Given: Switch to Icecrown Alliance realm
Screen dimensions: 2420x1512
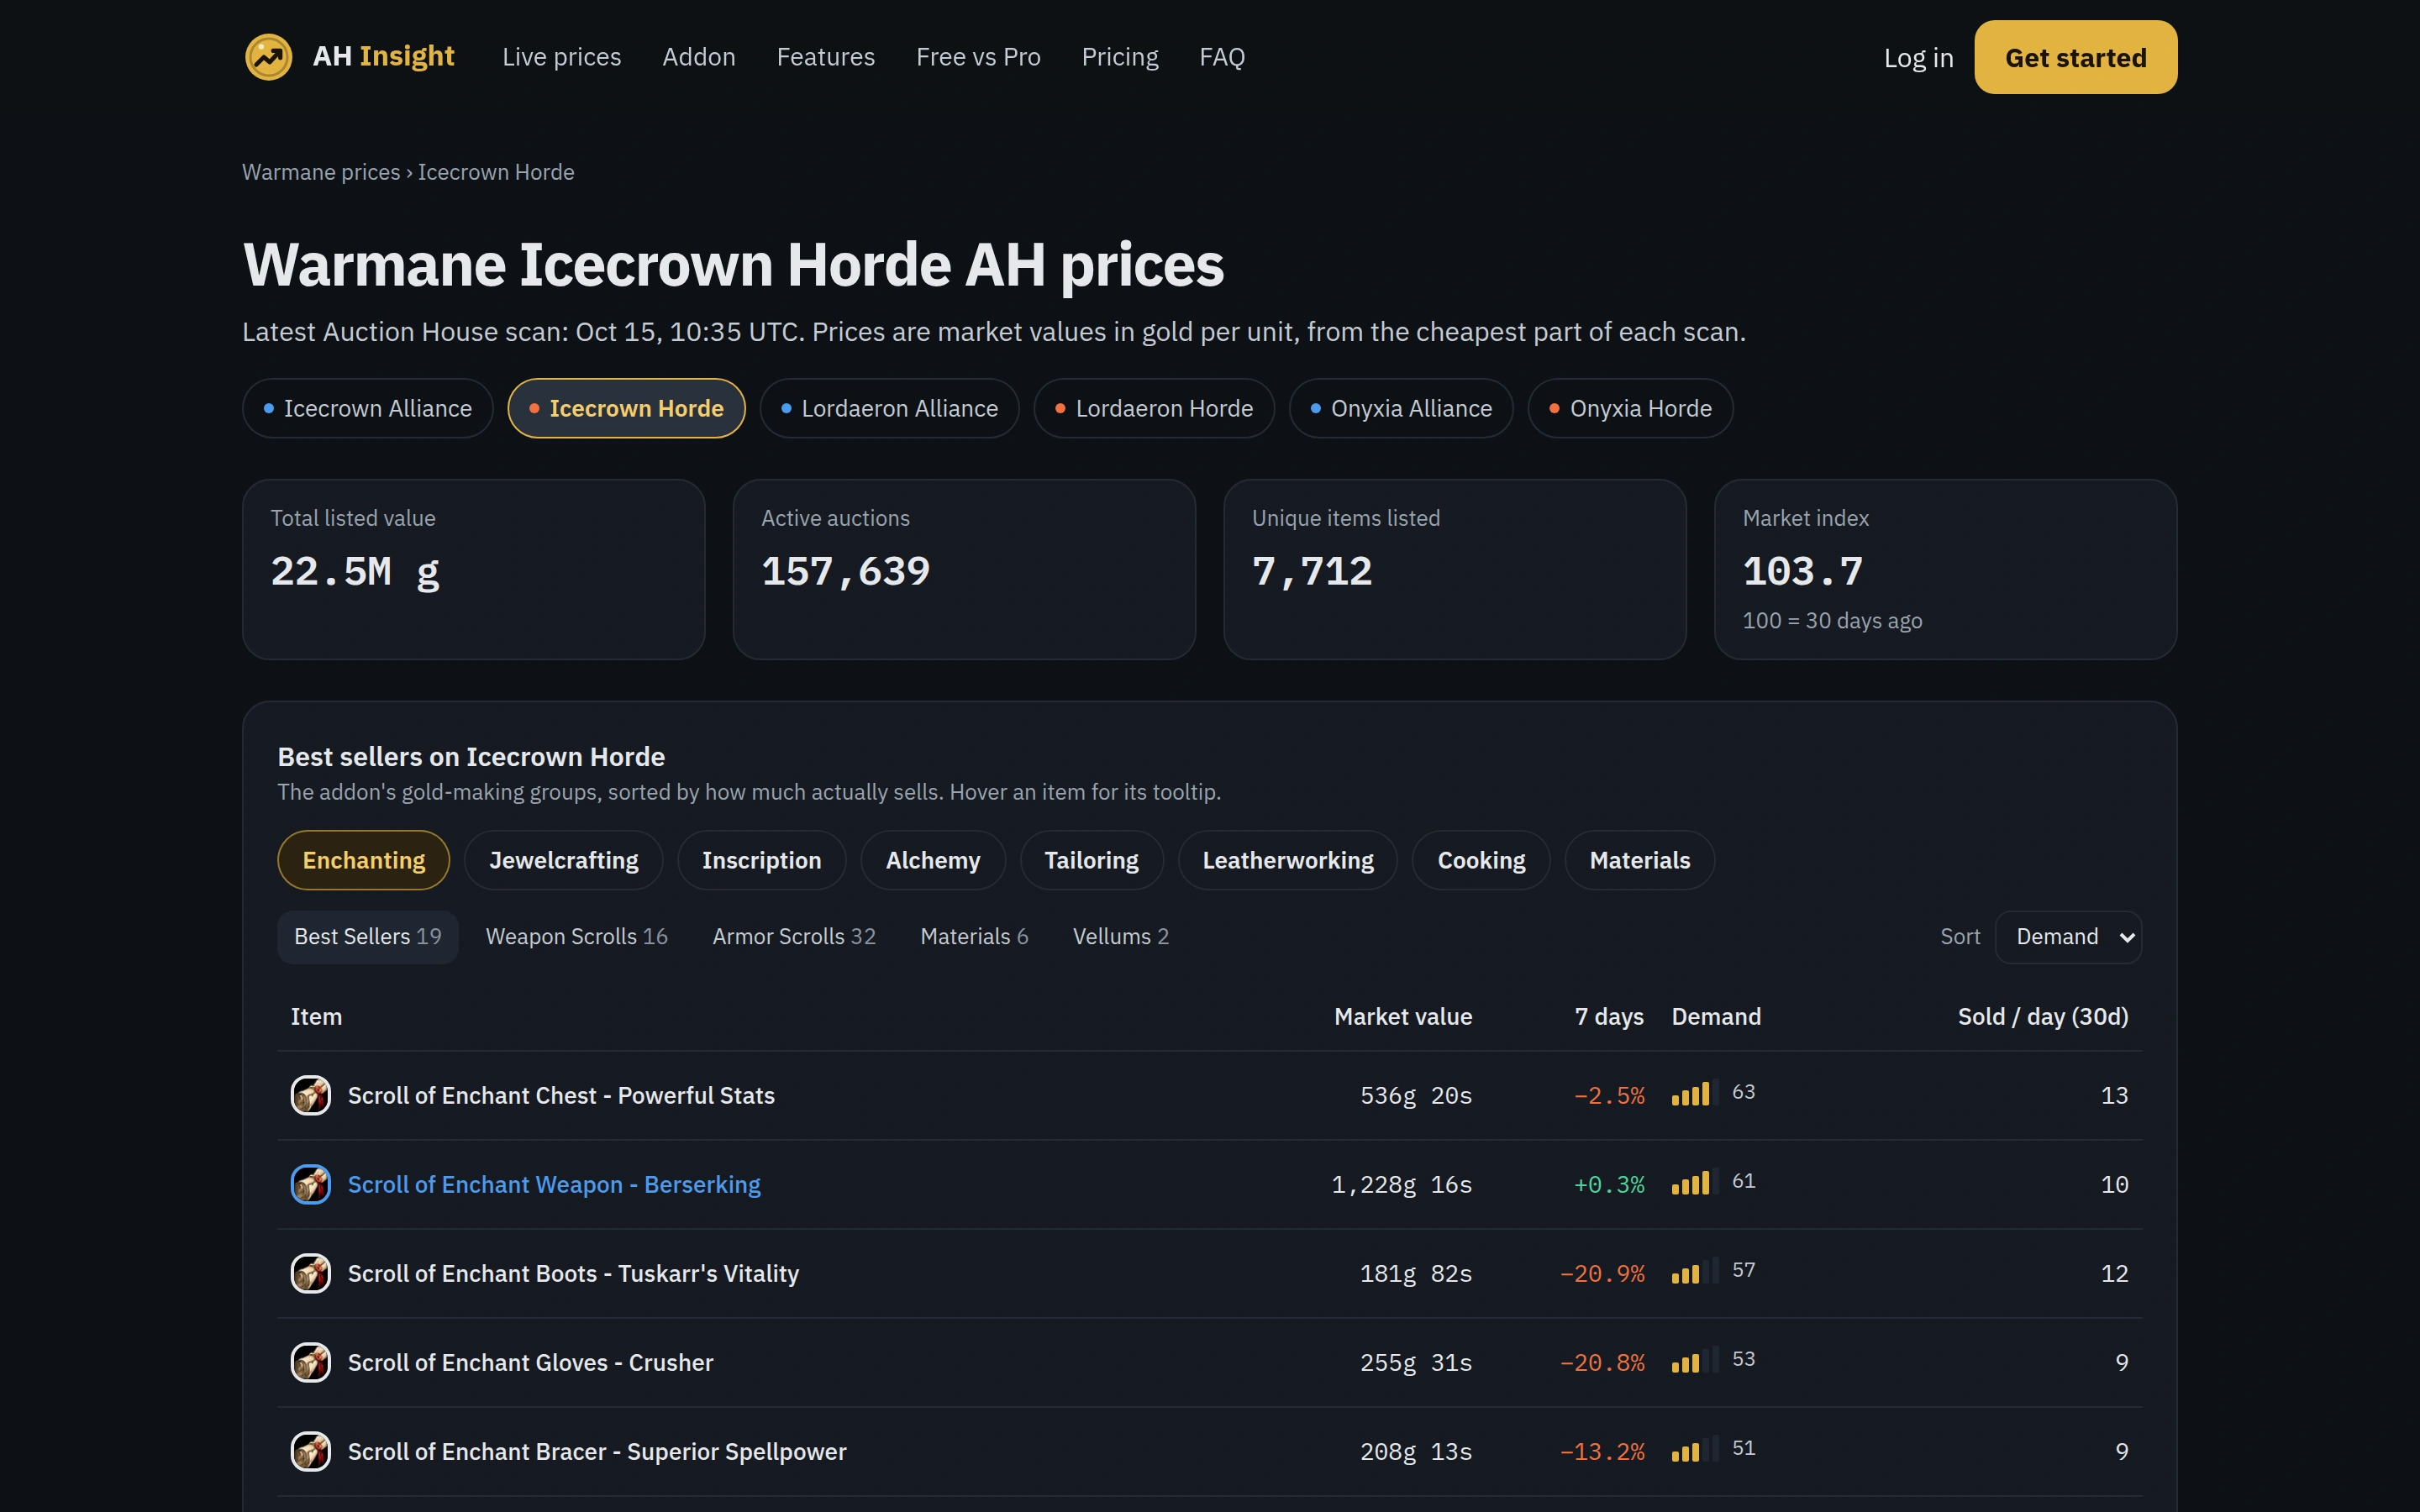Looking at the screenshot, I should click(367, 408).
